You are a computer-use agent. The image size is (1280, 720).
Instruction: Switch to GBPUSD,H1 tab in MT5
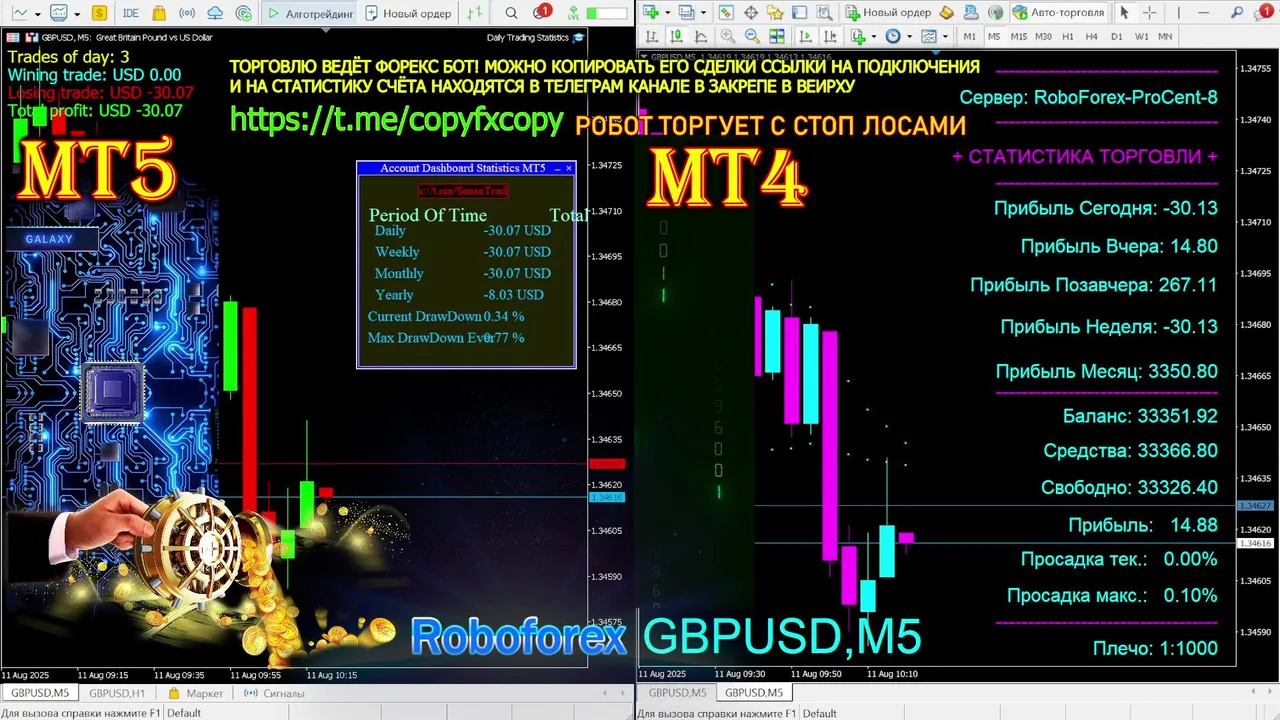click(x=117, y=693)
